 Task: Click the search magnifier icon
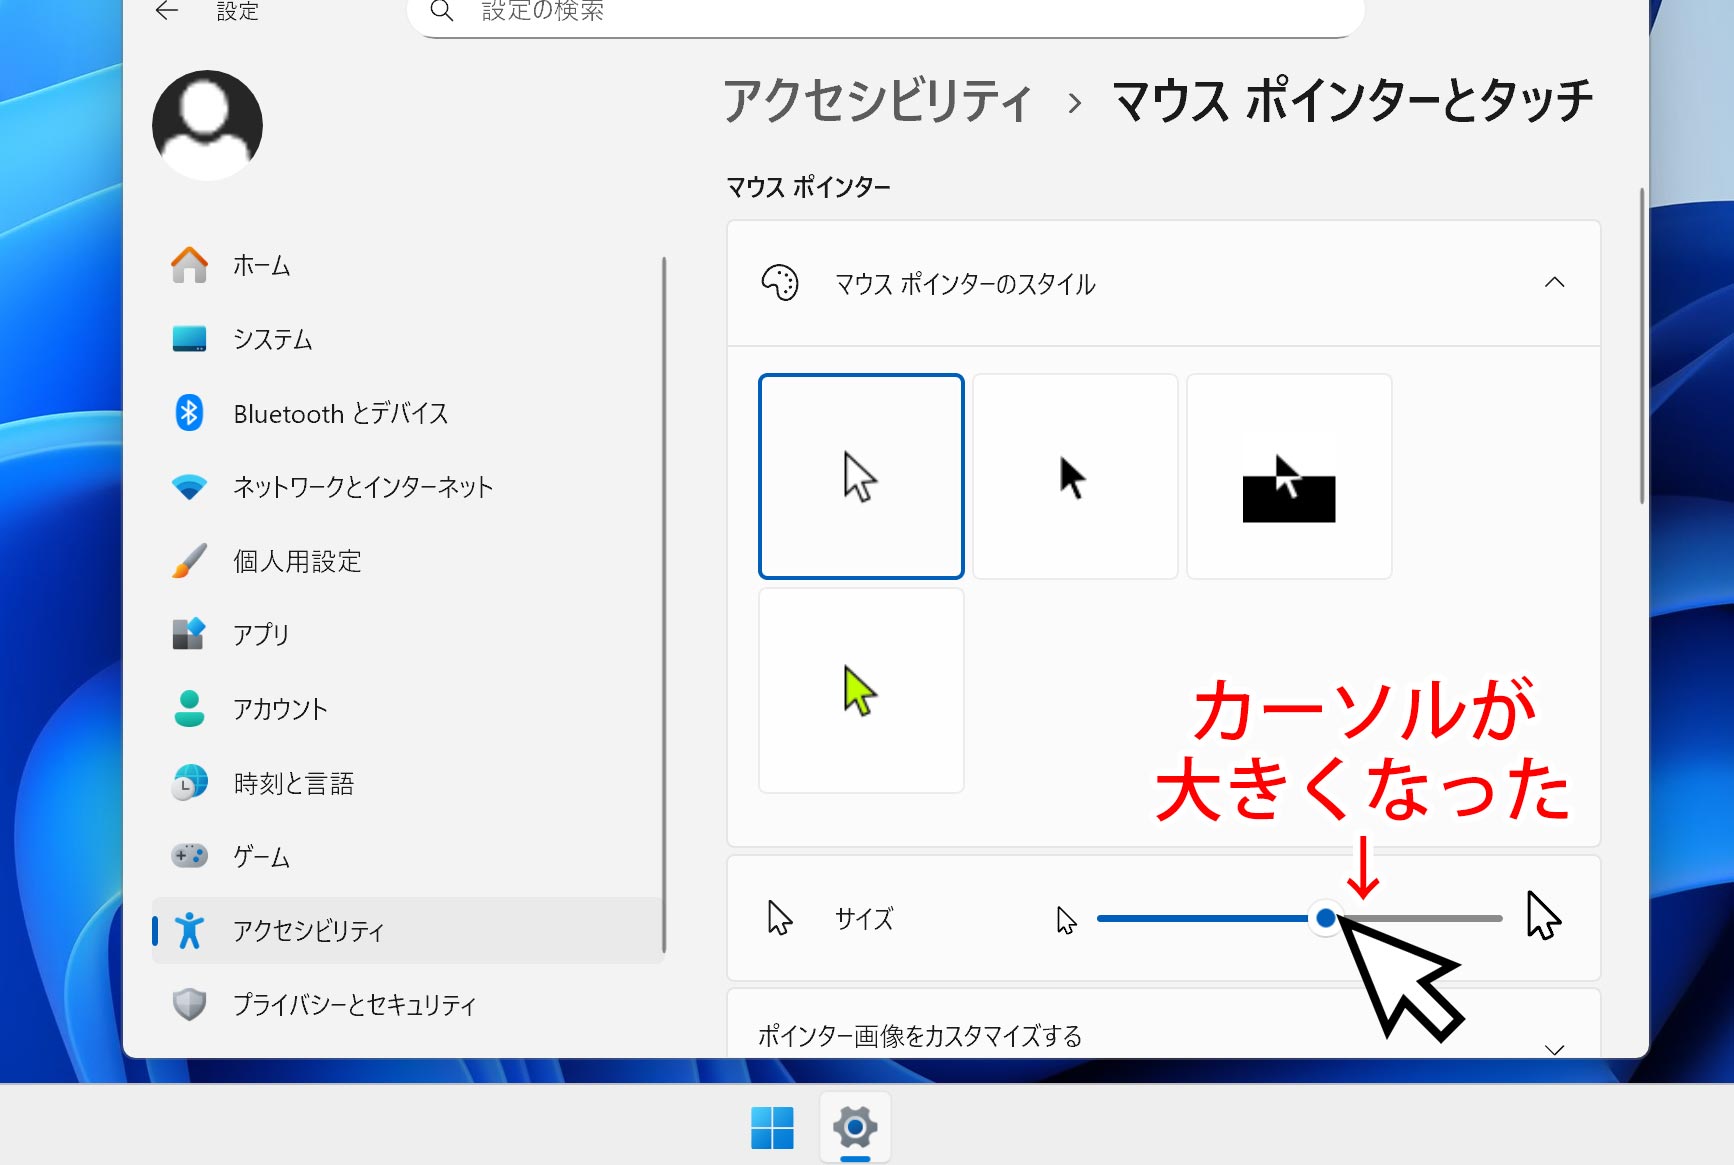(x=441, y=11)
